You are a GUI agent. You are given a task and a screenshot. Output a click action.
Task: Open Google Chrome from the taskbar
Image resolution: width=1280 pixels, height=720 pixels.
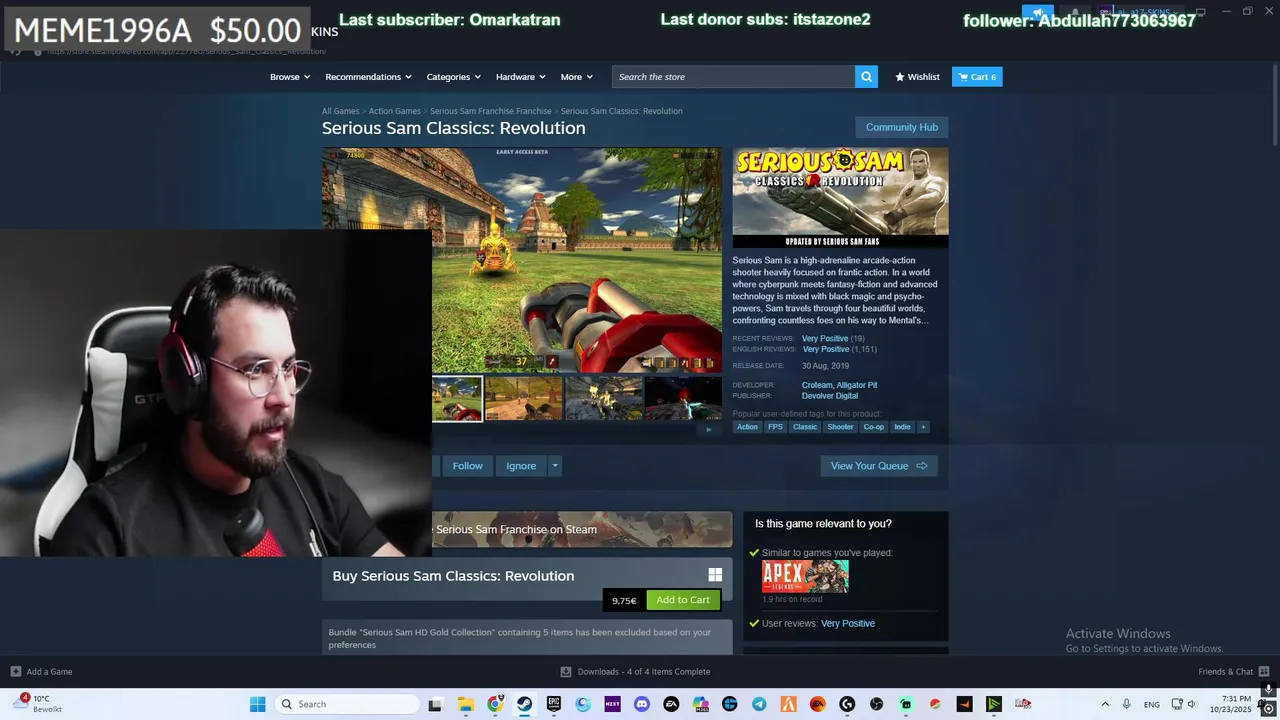pyautogui.click(x=495, y=704)
